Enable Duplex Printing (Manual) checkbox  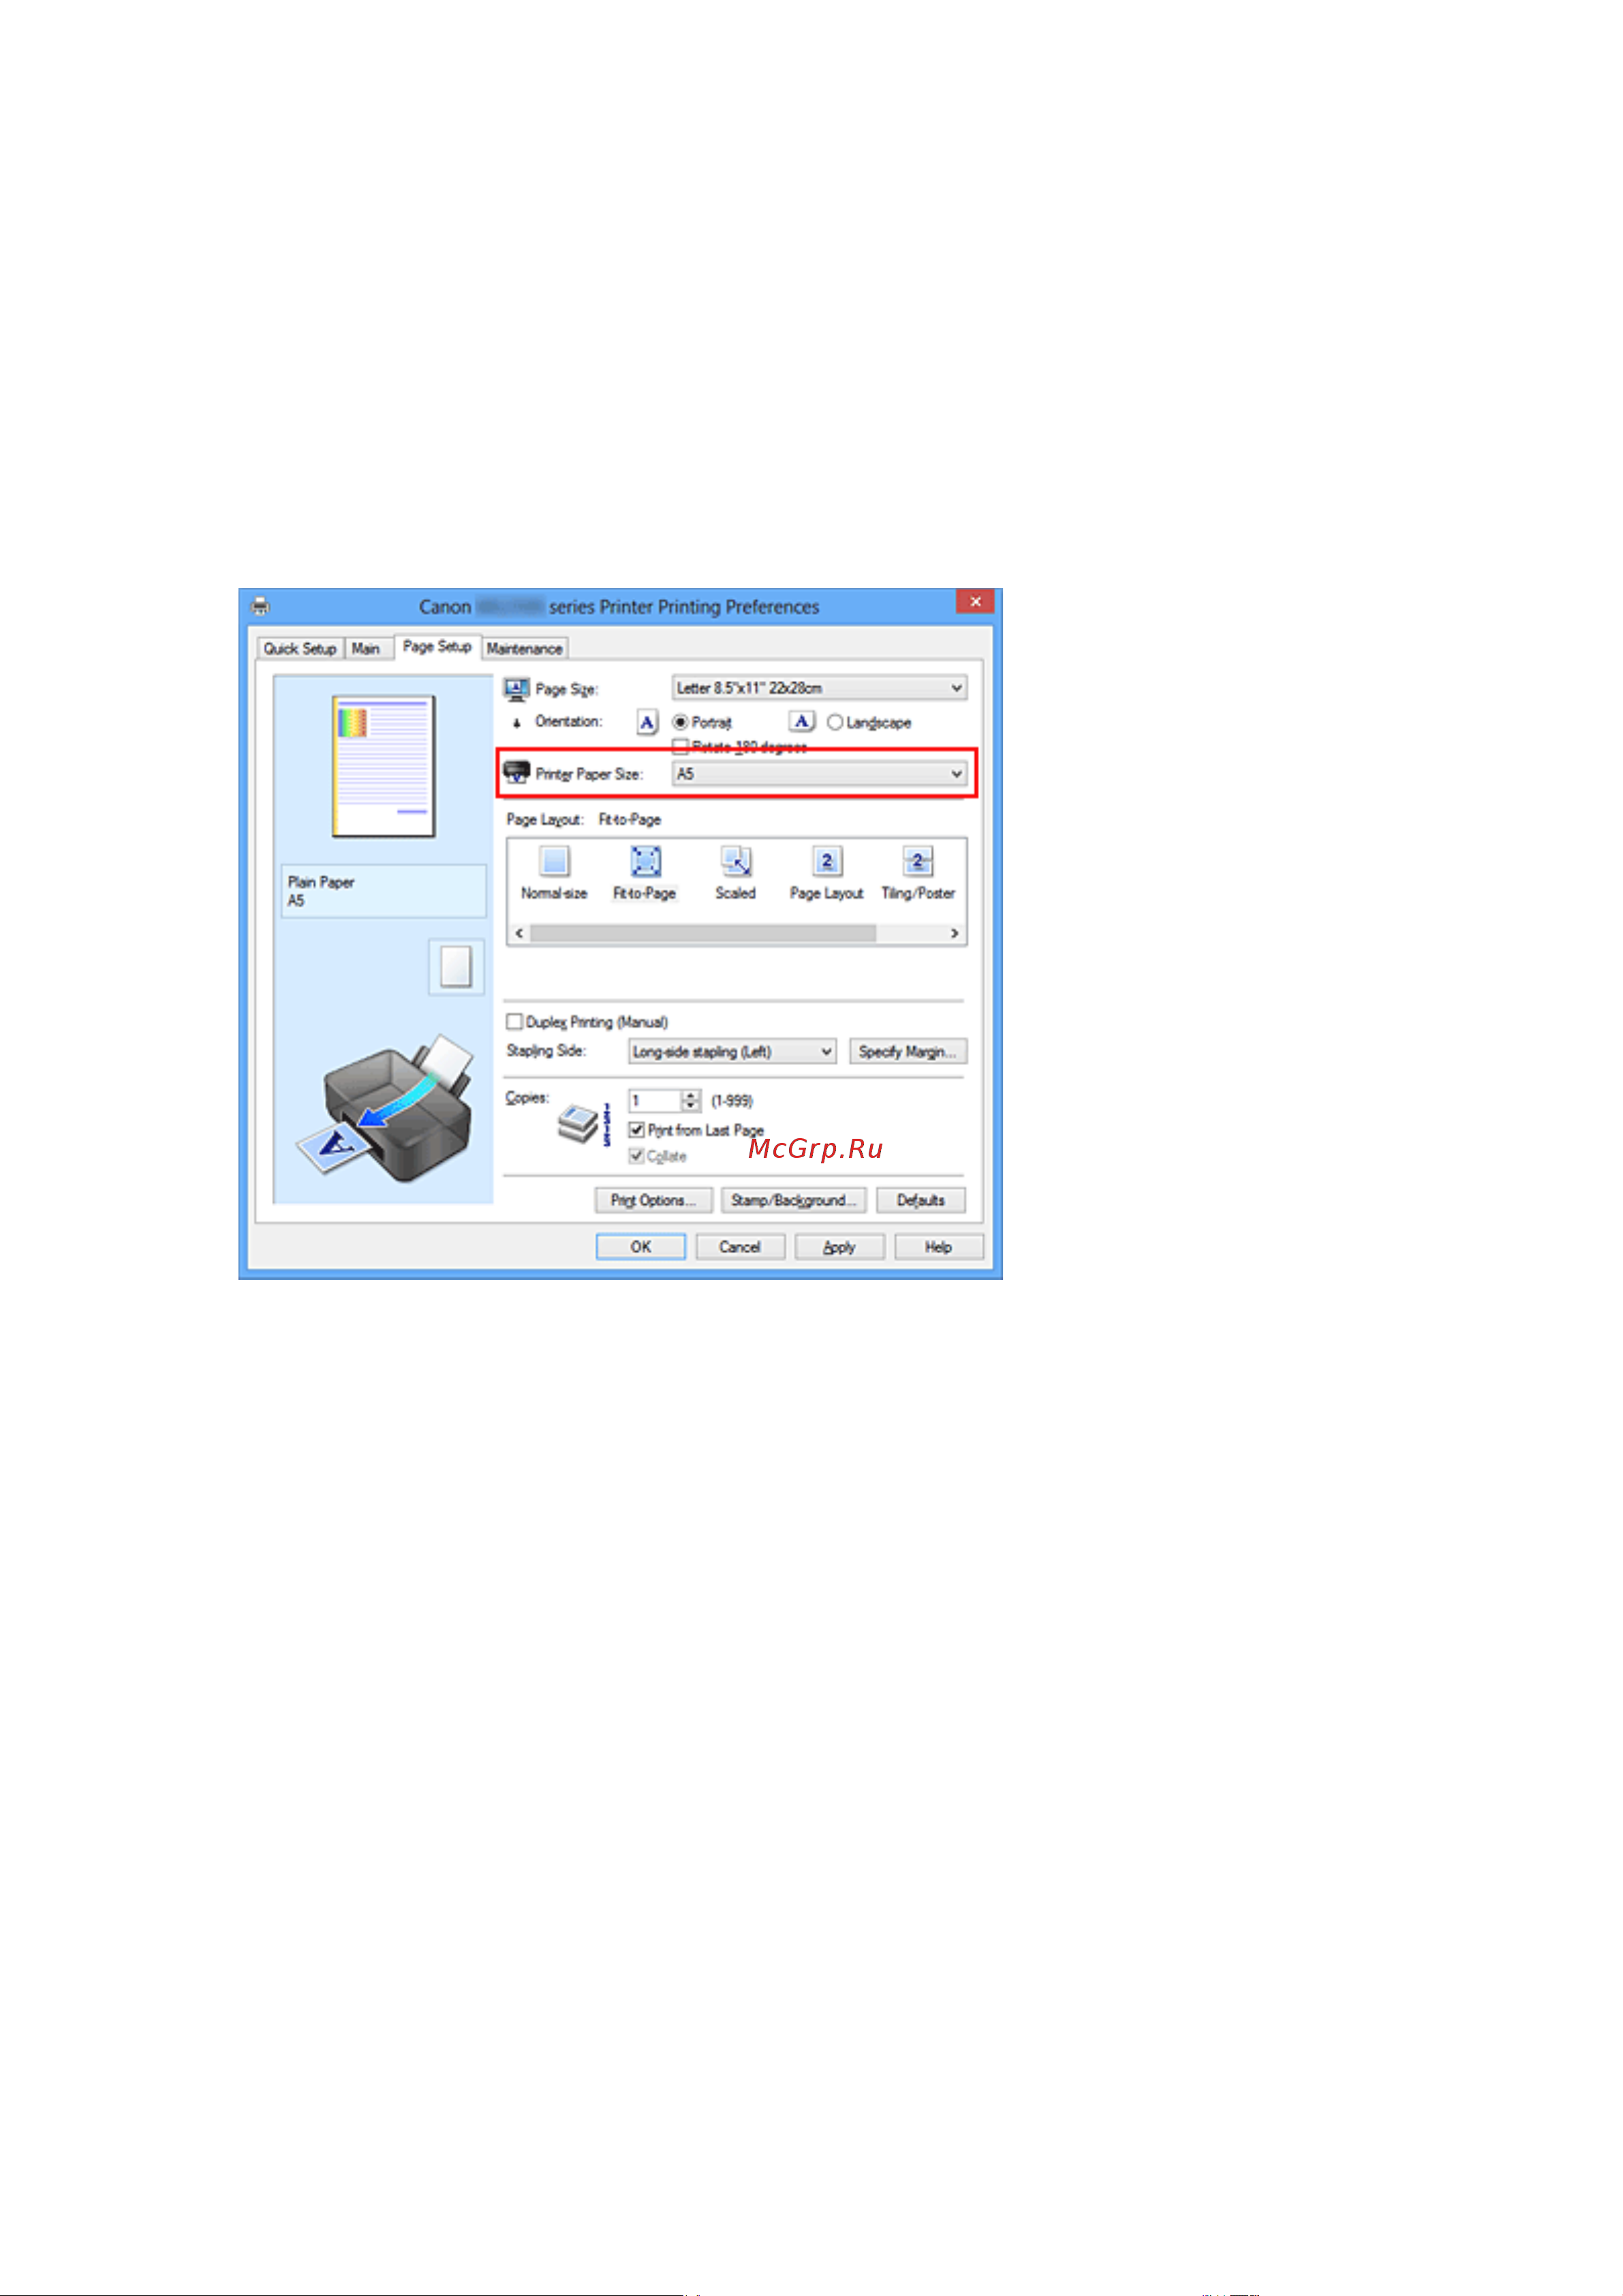514,1022
